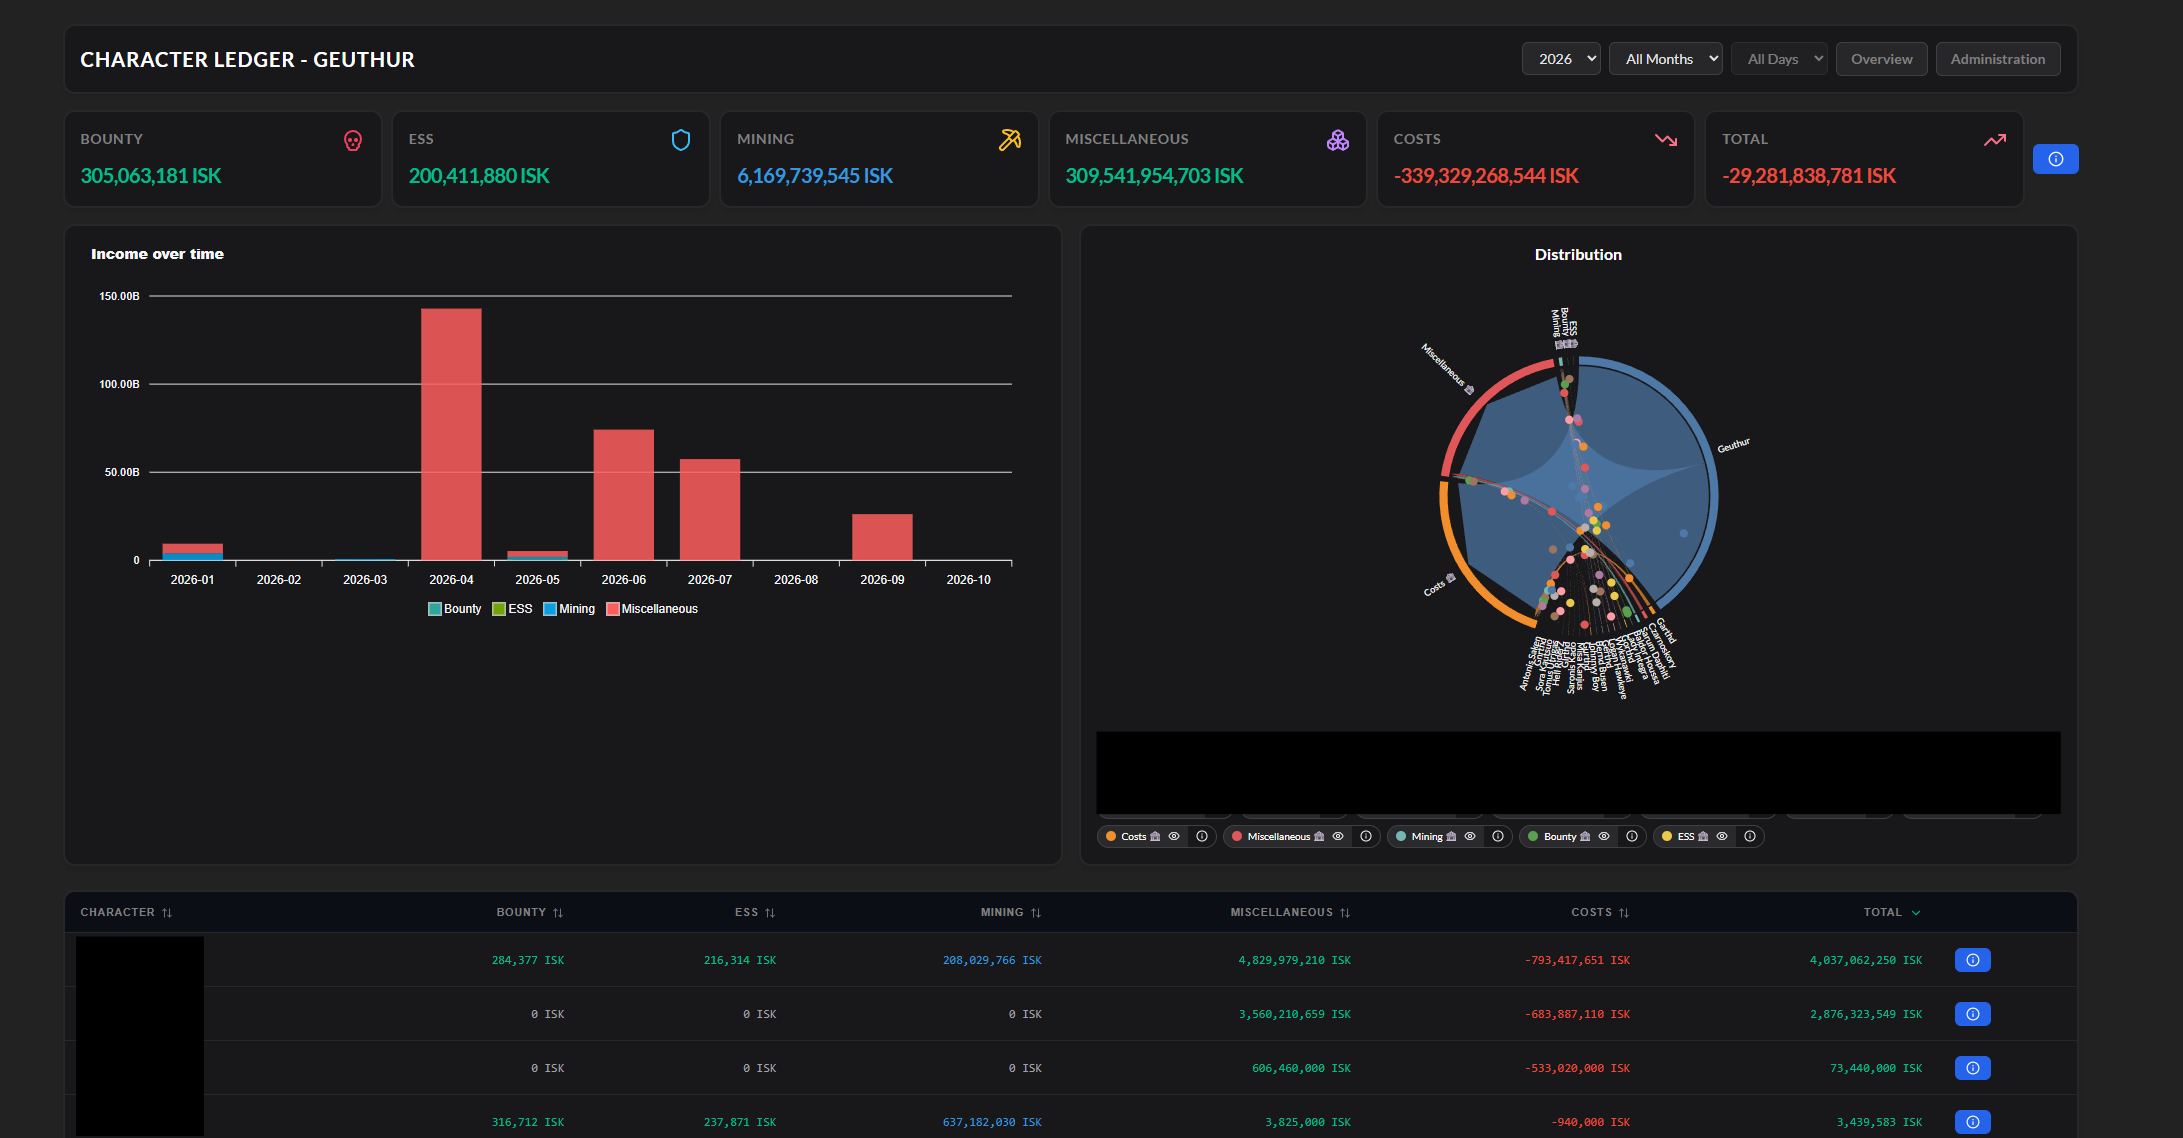Sort table by ESS column header
This screenshot has width=2183, height=1138.
coord(755,912)
